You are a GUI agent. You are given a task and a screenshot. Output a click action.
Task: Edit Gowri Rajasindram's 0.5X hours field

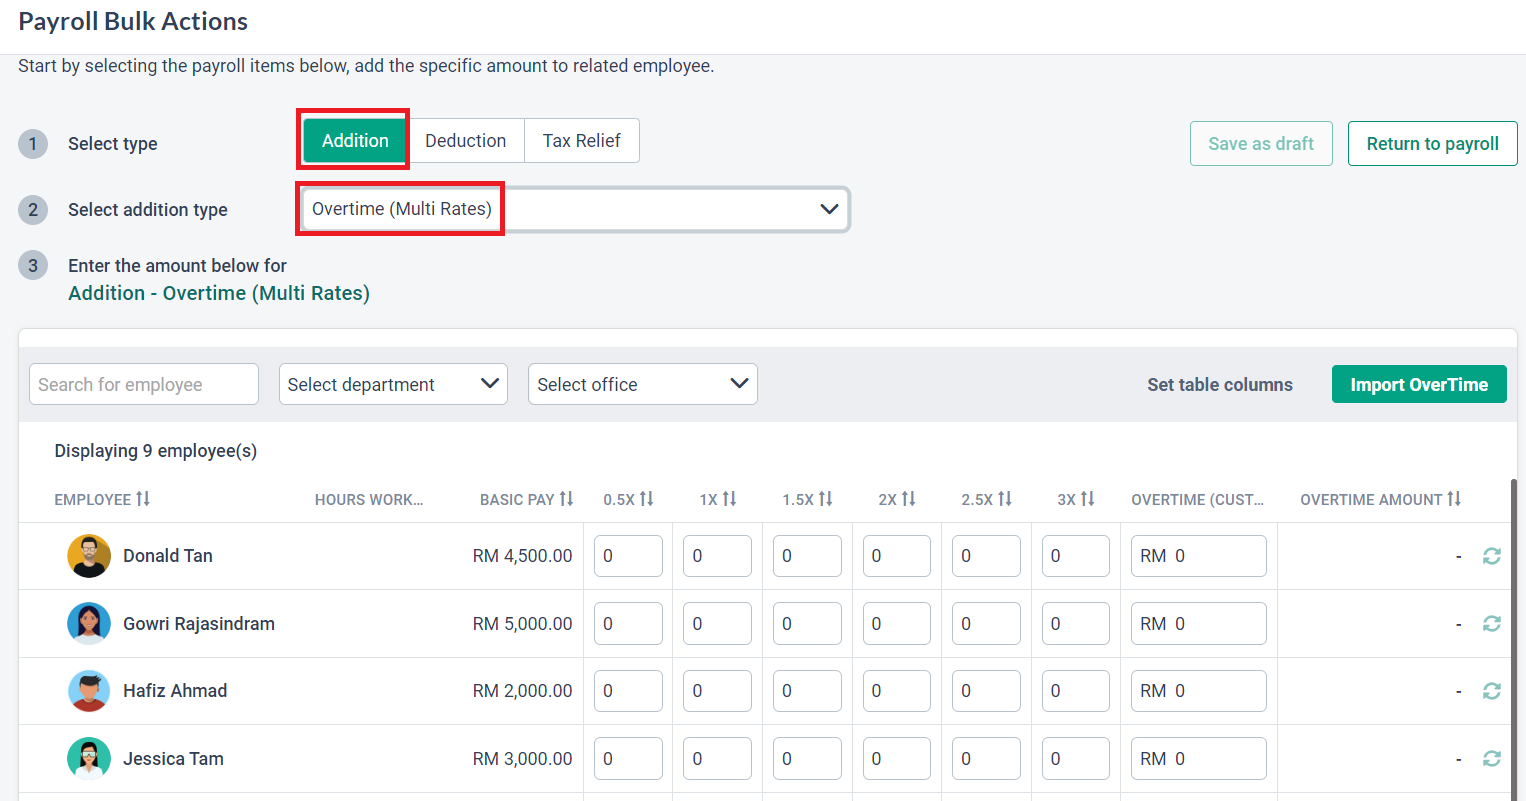click(x=628, y=624)
